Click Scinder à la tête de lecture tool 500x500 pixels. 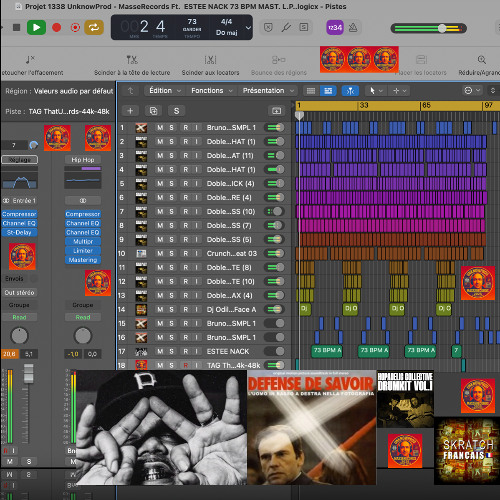(x=132, y=65)
